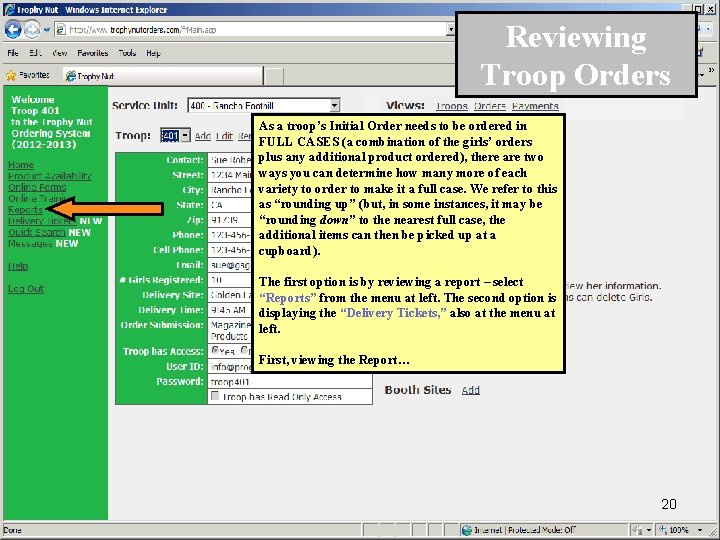
Task: Click the browser Back arrow button
Action: [13, 30]
